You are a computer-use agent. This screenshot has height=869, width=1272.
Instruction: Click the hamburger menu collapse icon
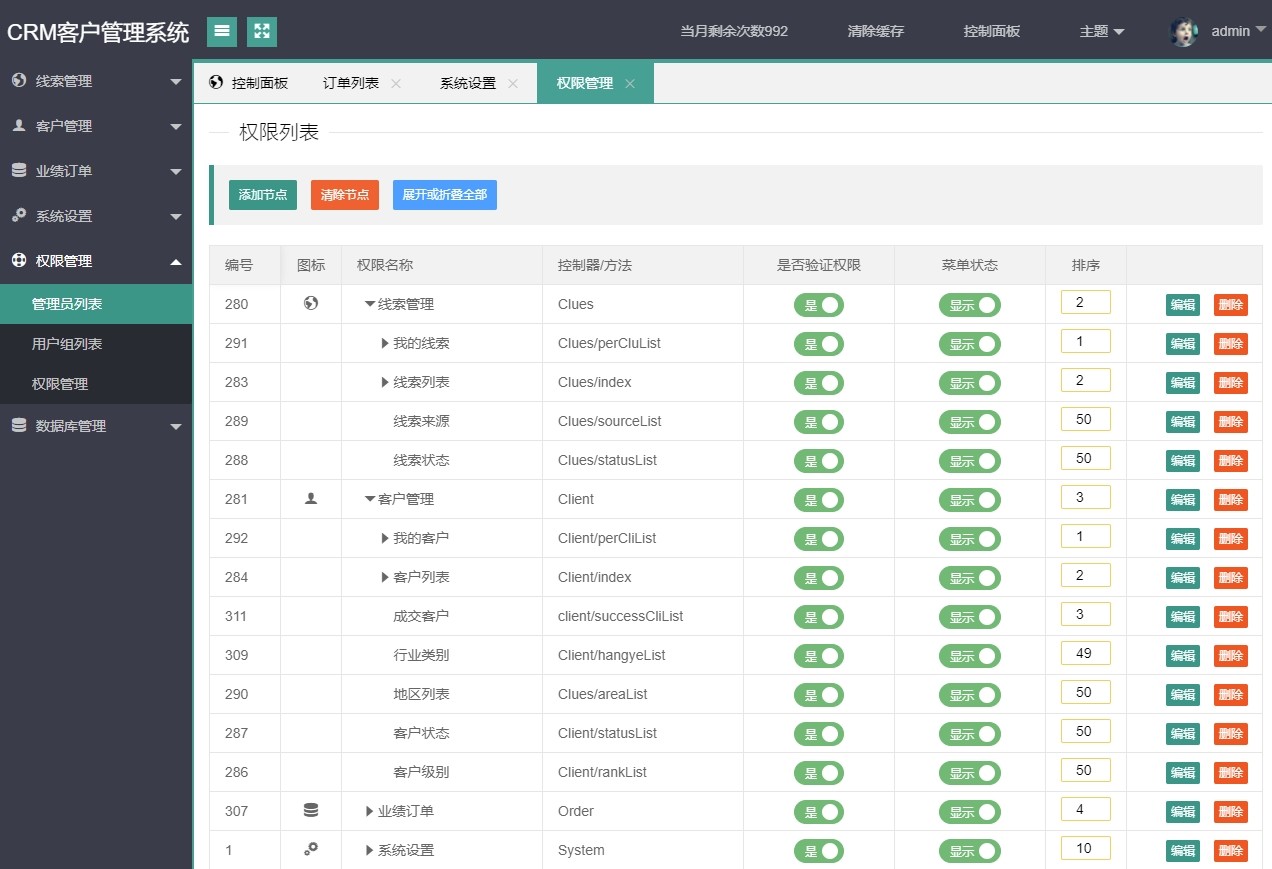pos(222,31)
